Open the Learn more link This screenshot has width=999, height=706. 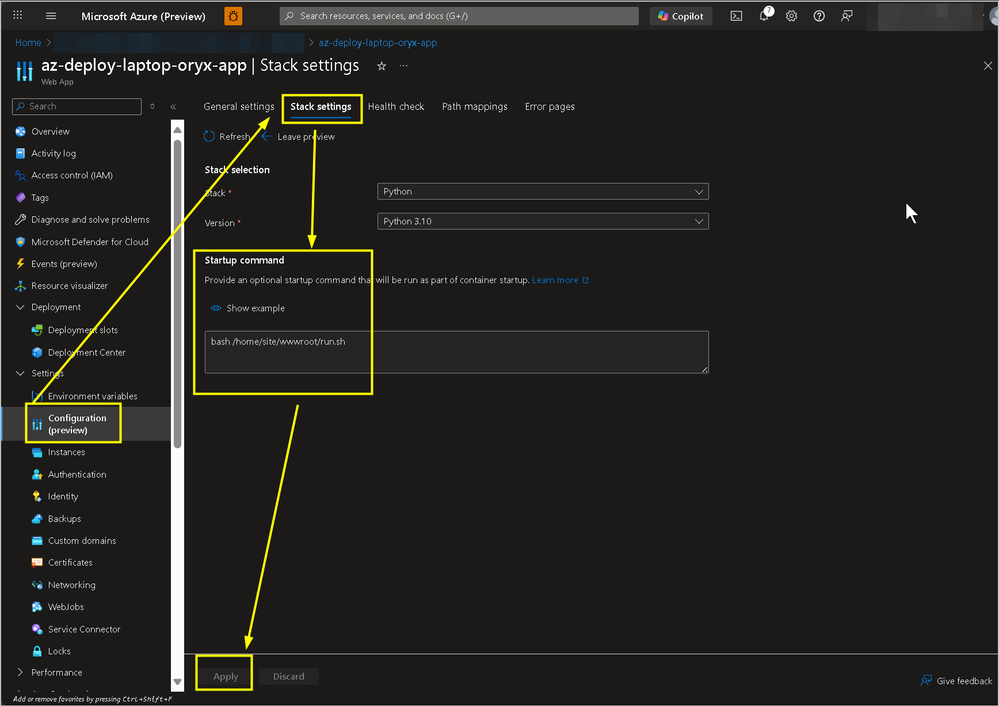(x=560, y=280)
